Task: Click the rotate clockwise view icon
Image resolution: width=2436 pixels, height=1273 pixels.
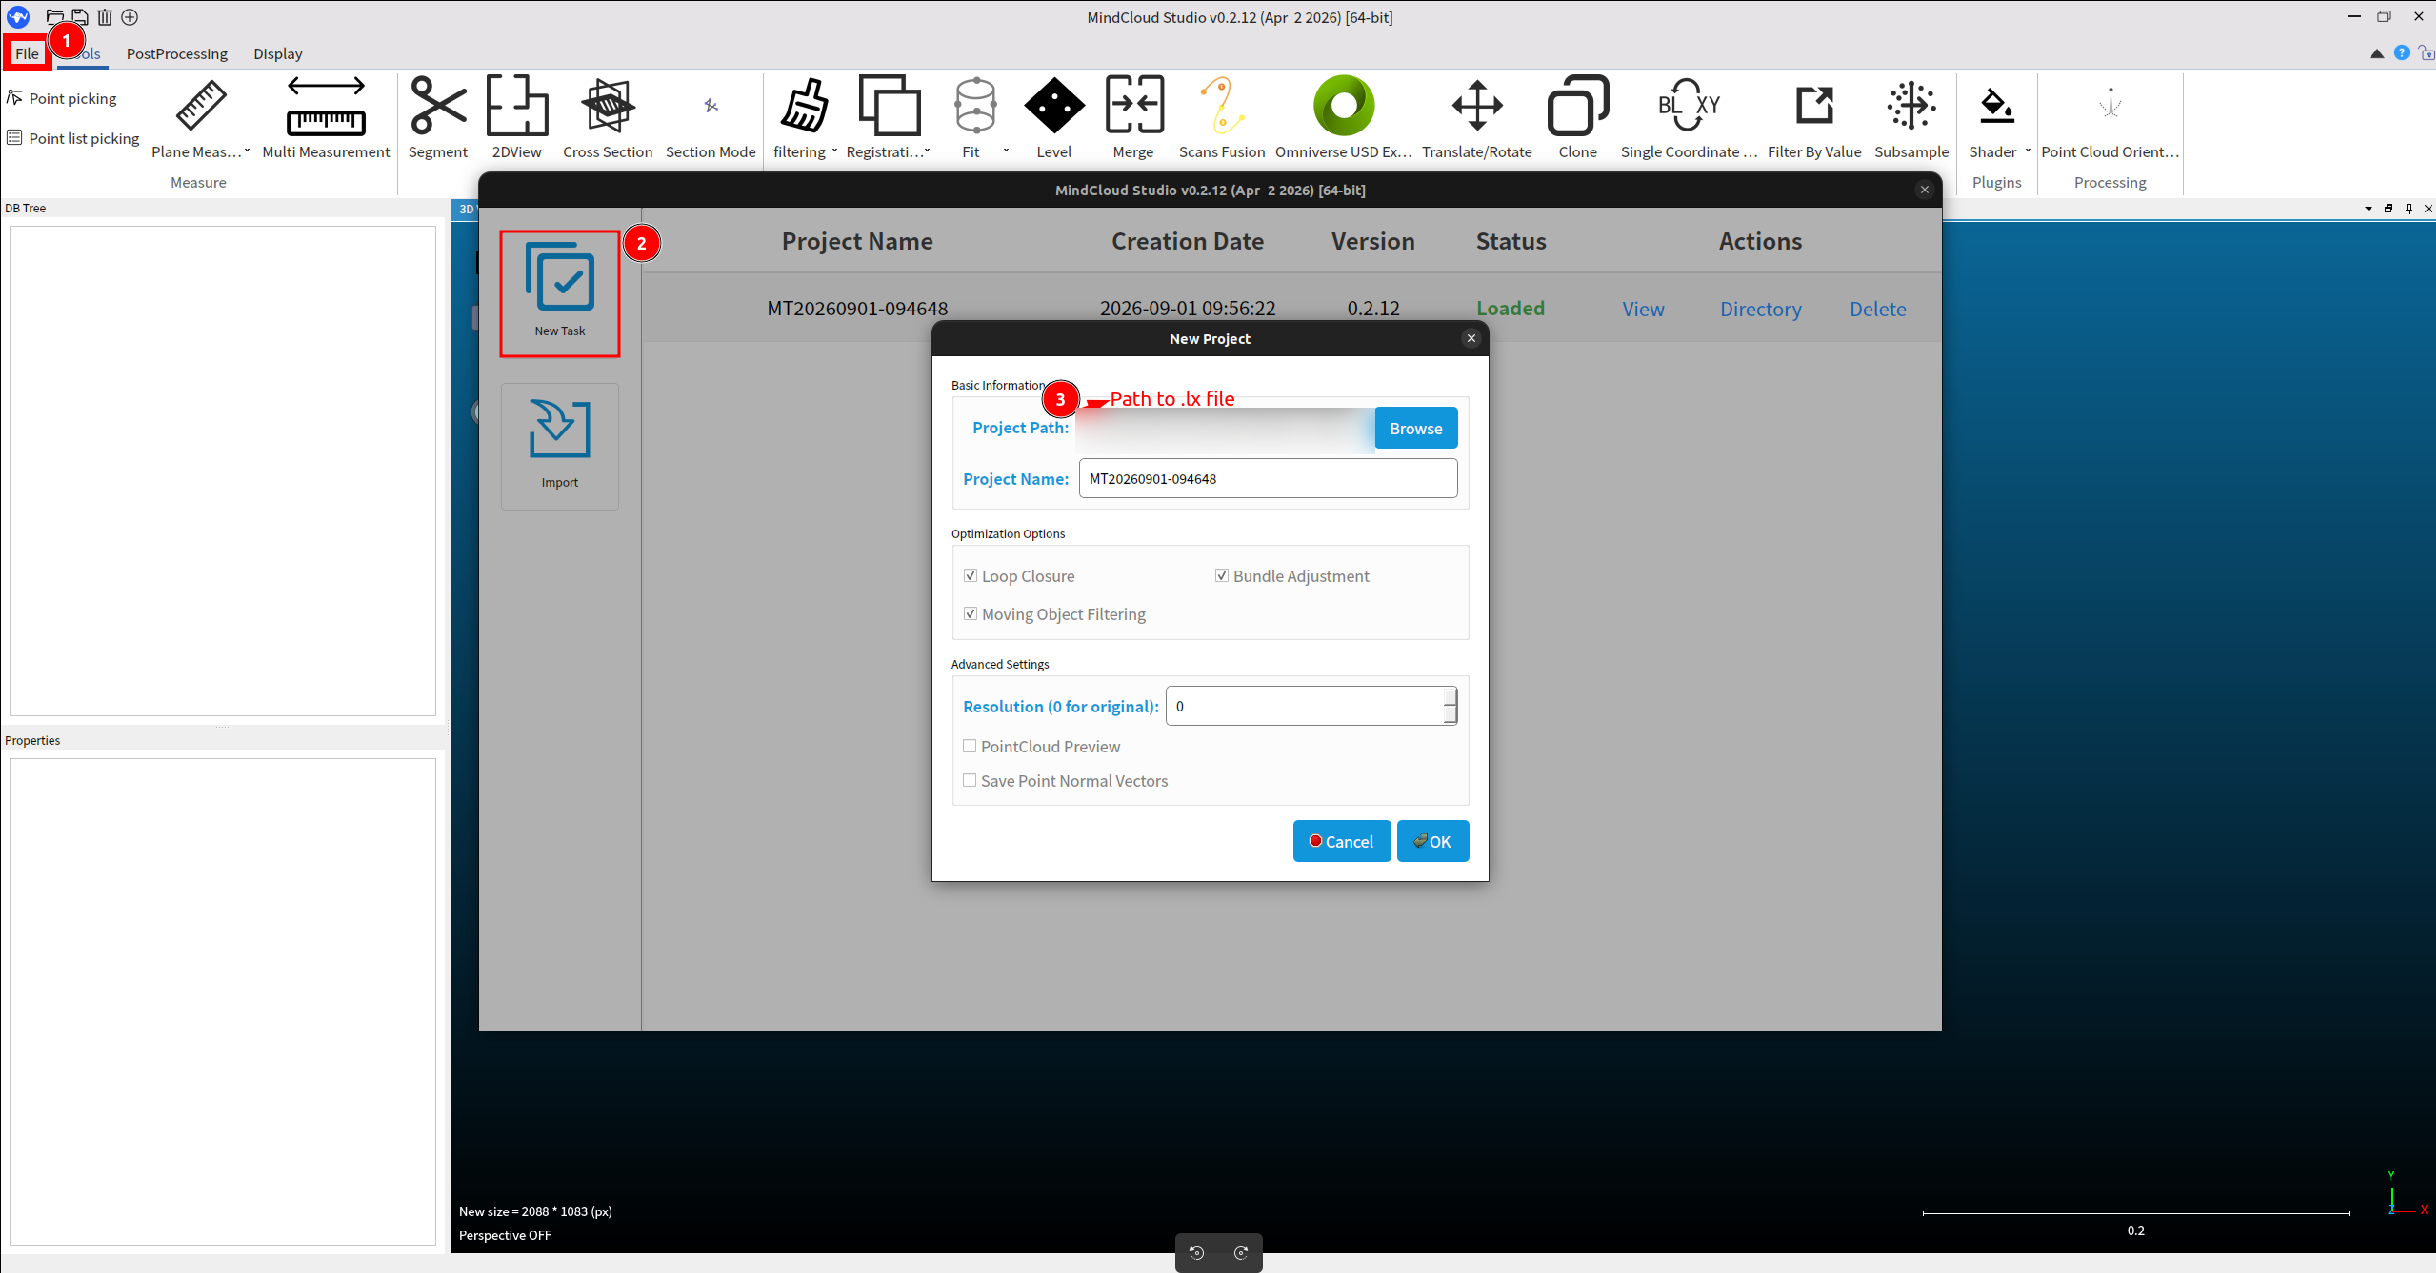Action: tap(1241, 1253)
